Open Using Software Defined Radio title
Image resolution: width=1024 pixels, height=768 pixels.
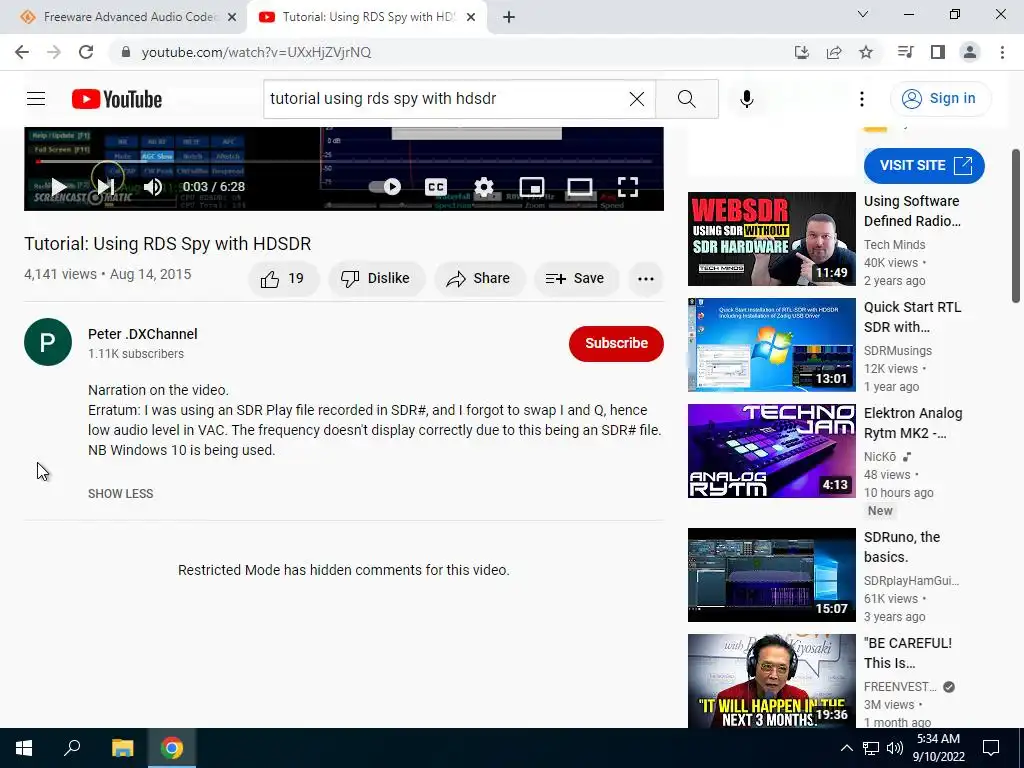tap(912, 211)
